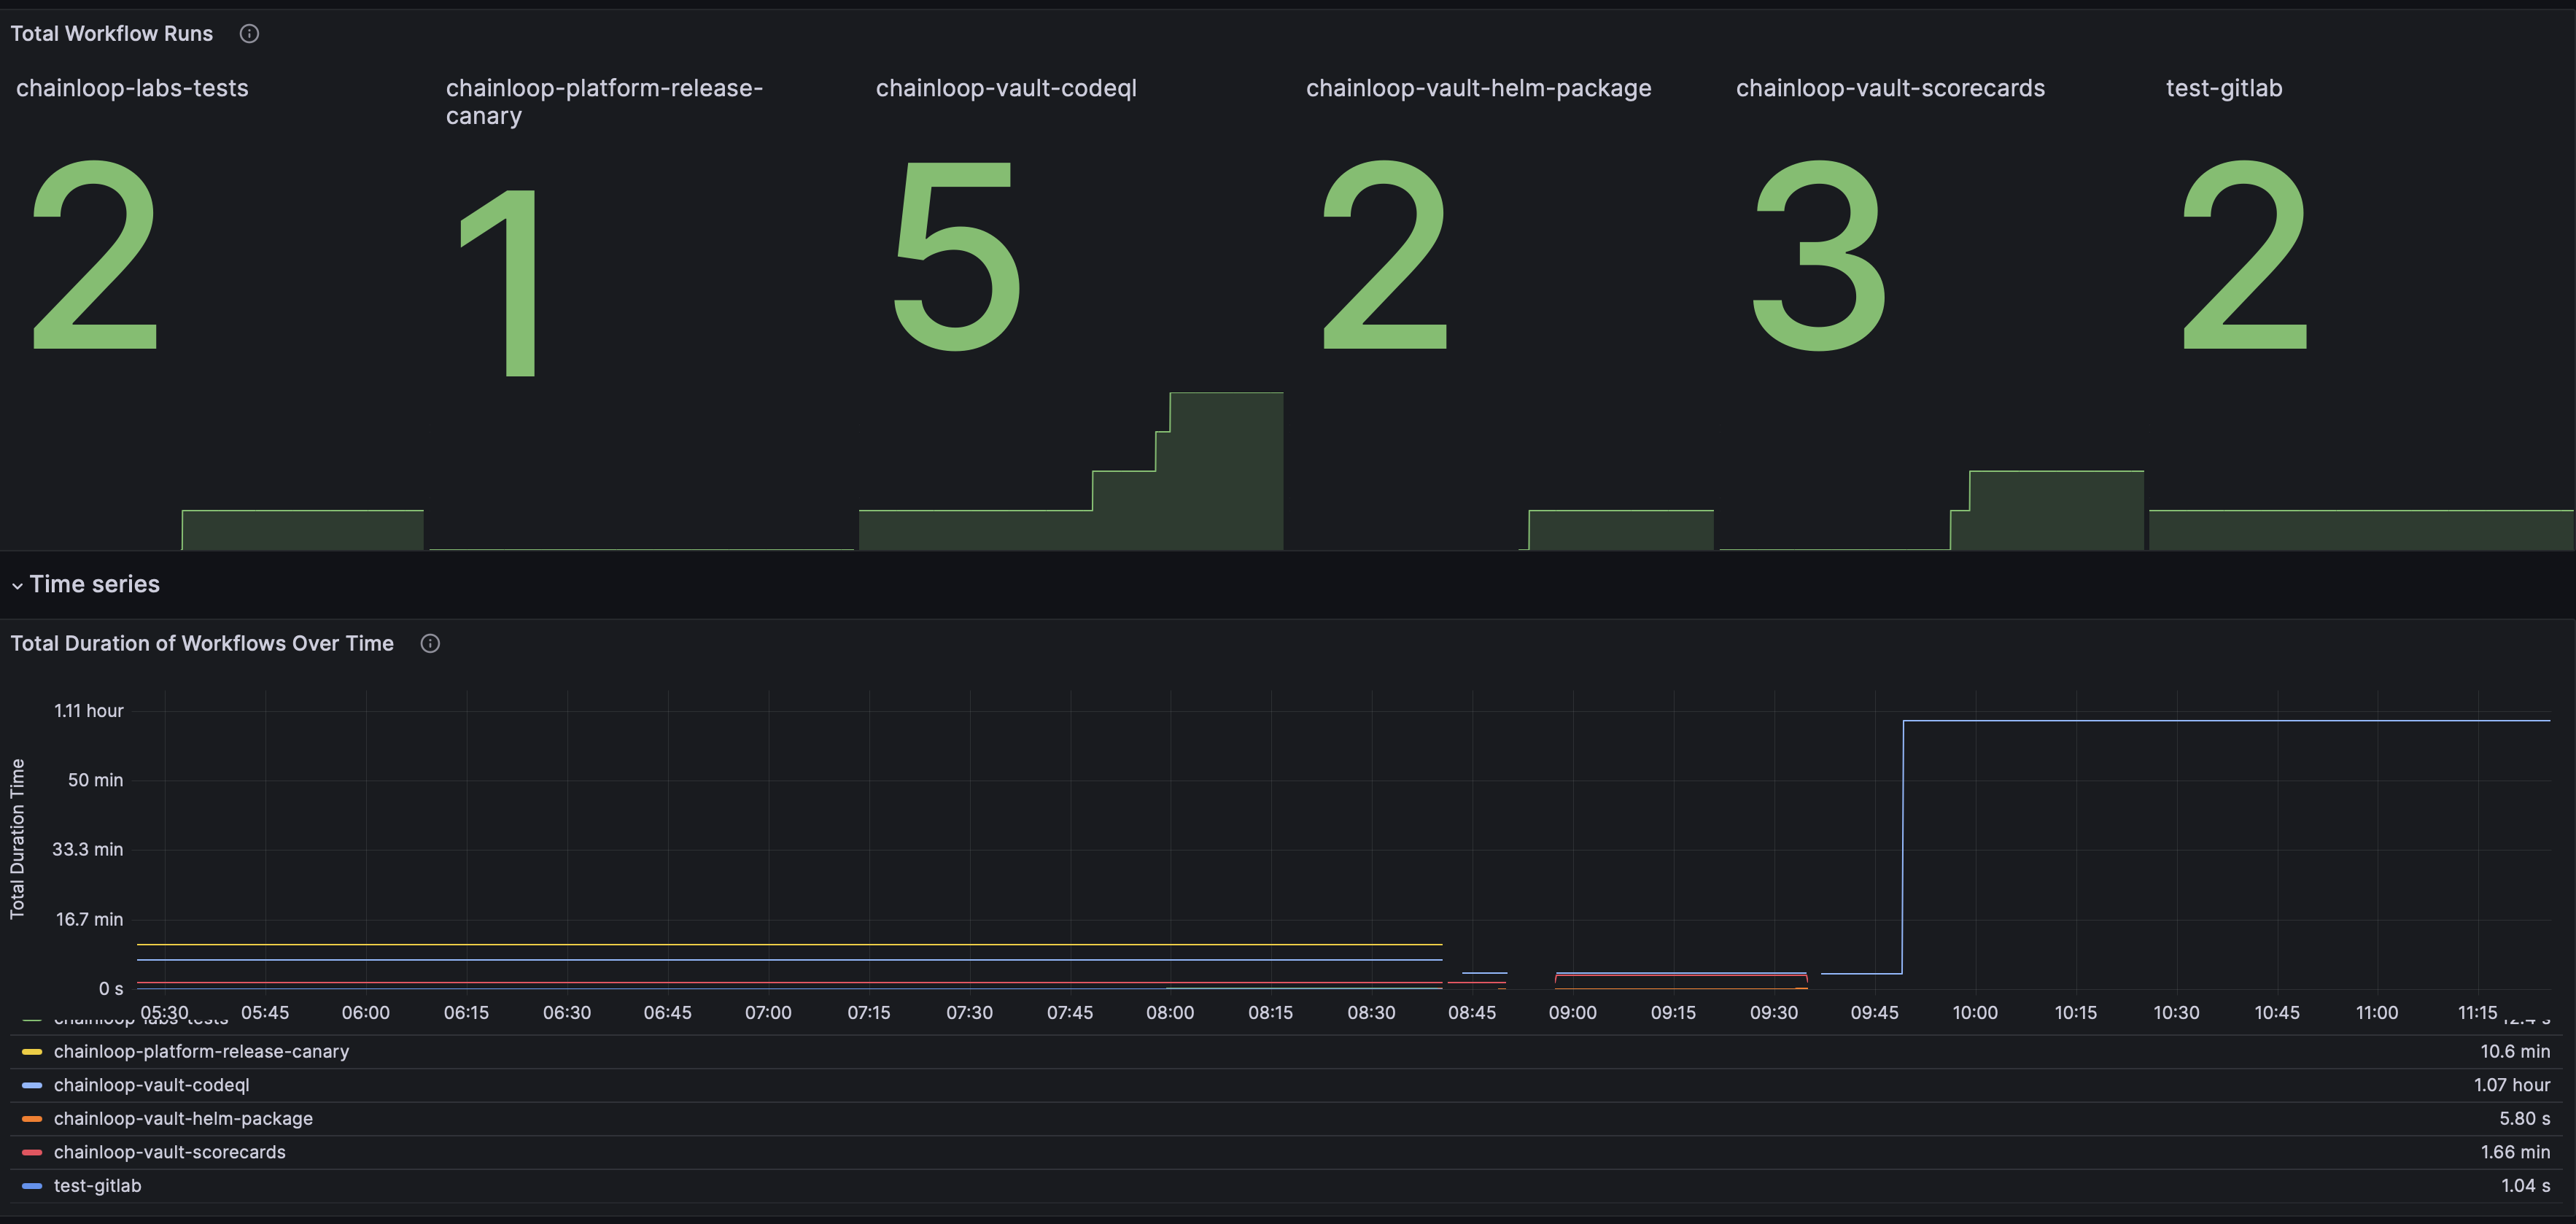
Task: Click the Time series row title
Action: 94,584
